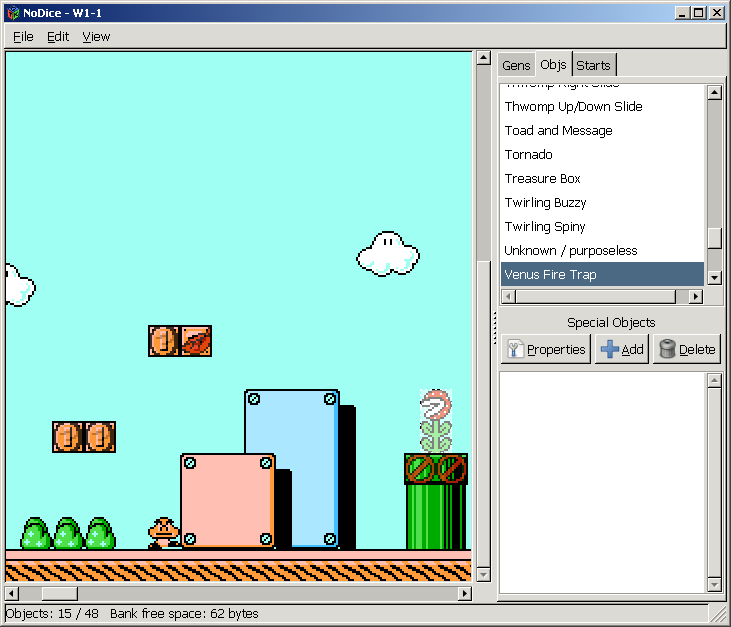Click object list scroll up arrow
The height and width of the screenshot is (627, 731).
coord(714,92)
